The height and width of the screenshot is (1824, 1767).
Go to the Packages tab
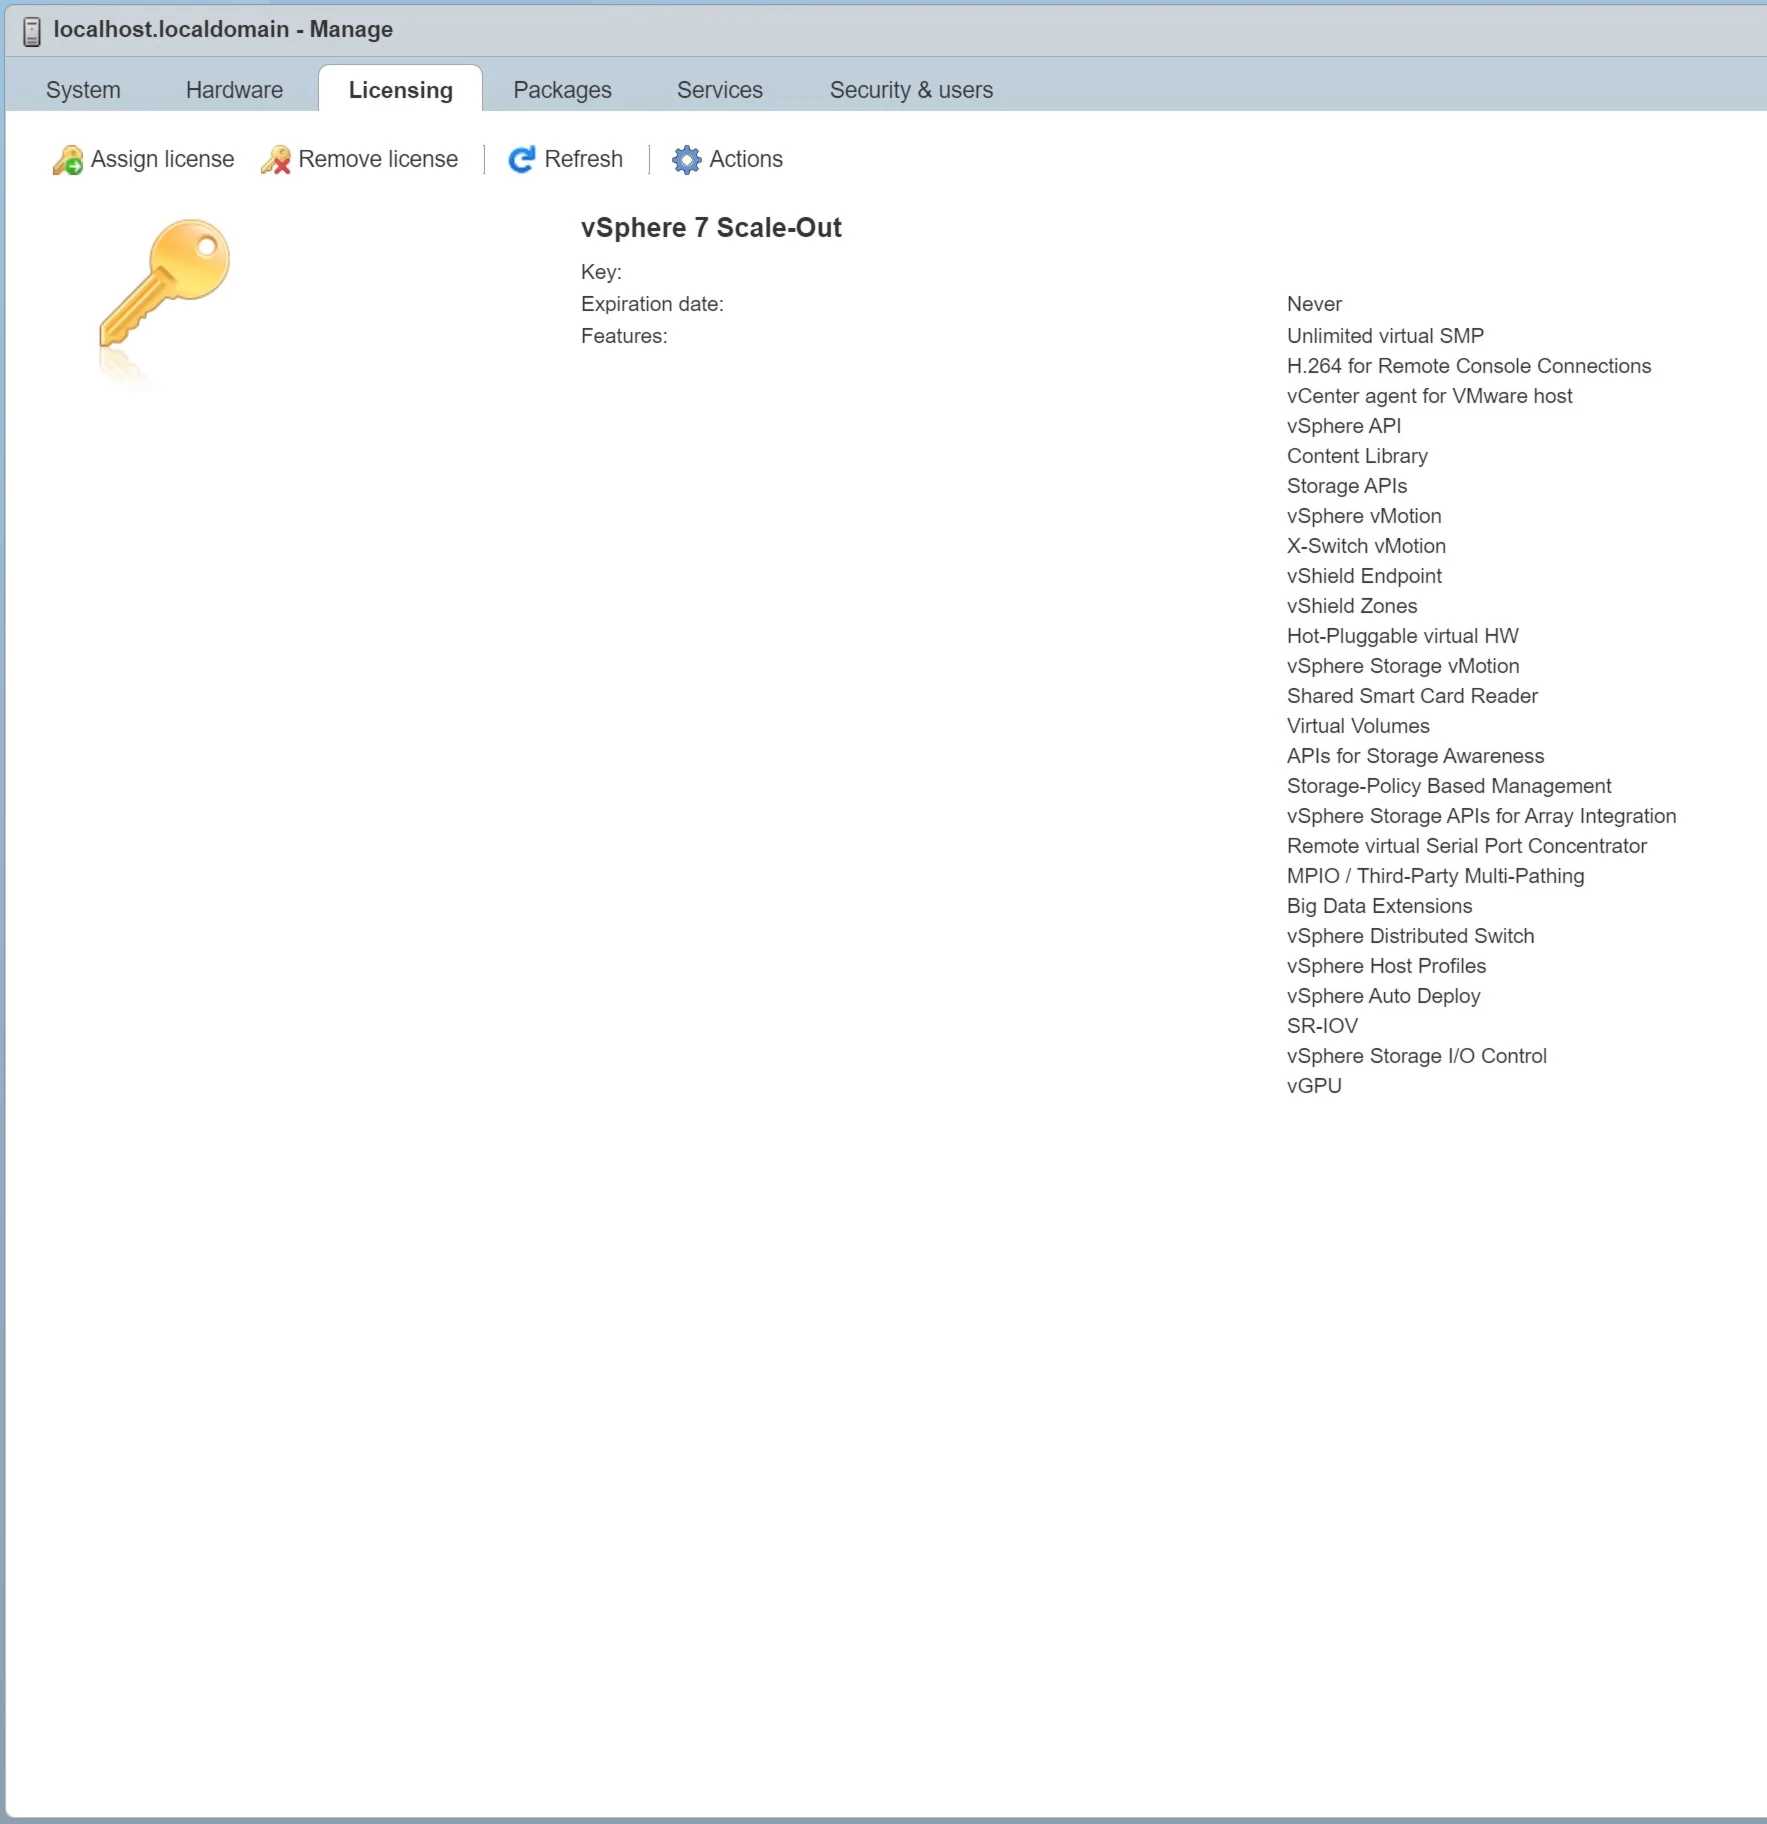click(562, 90)
